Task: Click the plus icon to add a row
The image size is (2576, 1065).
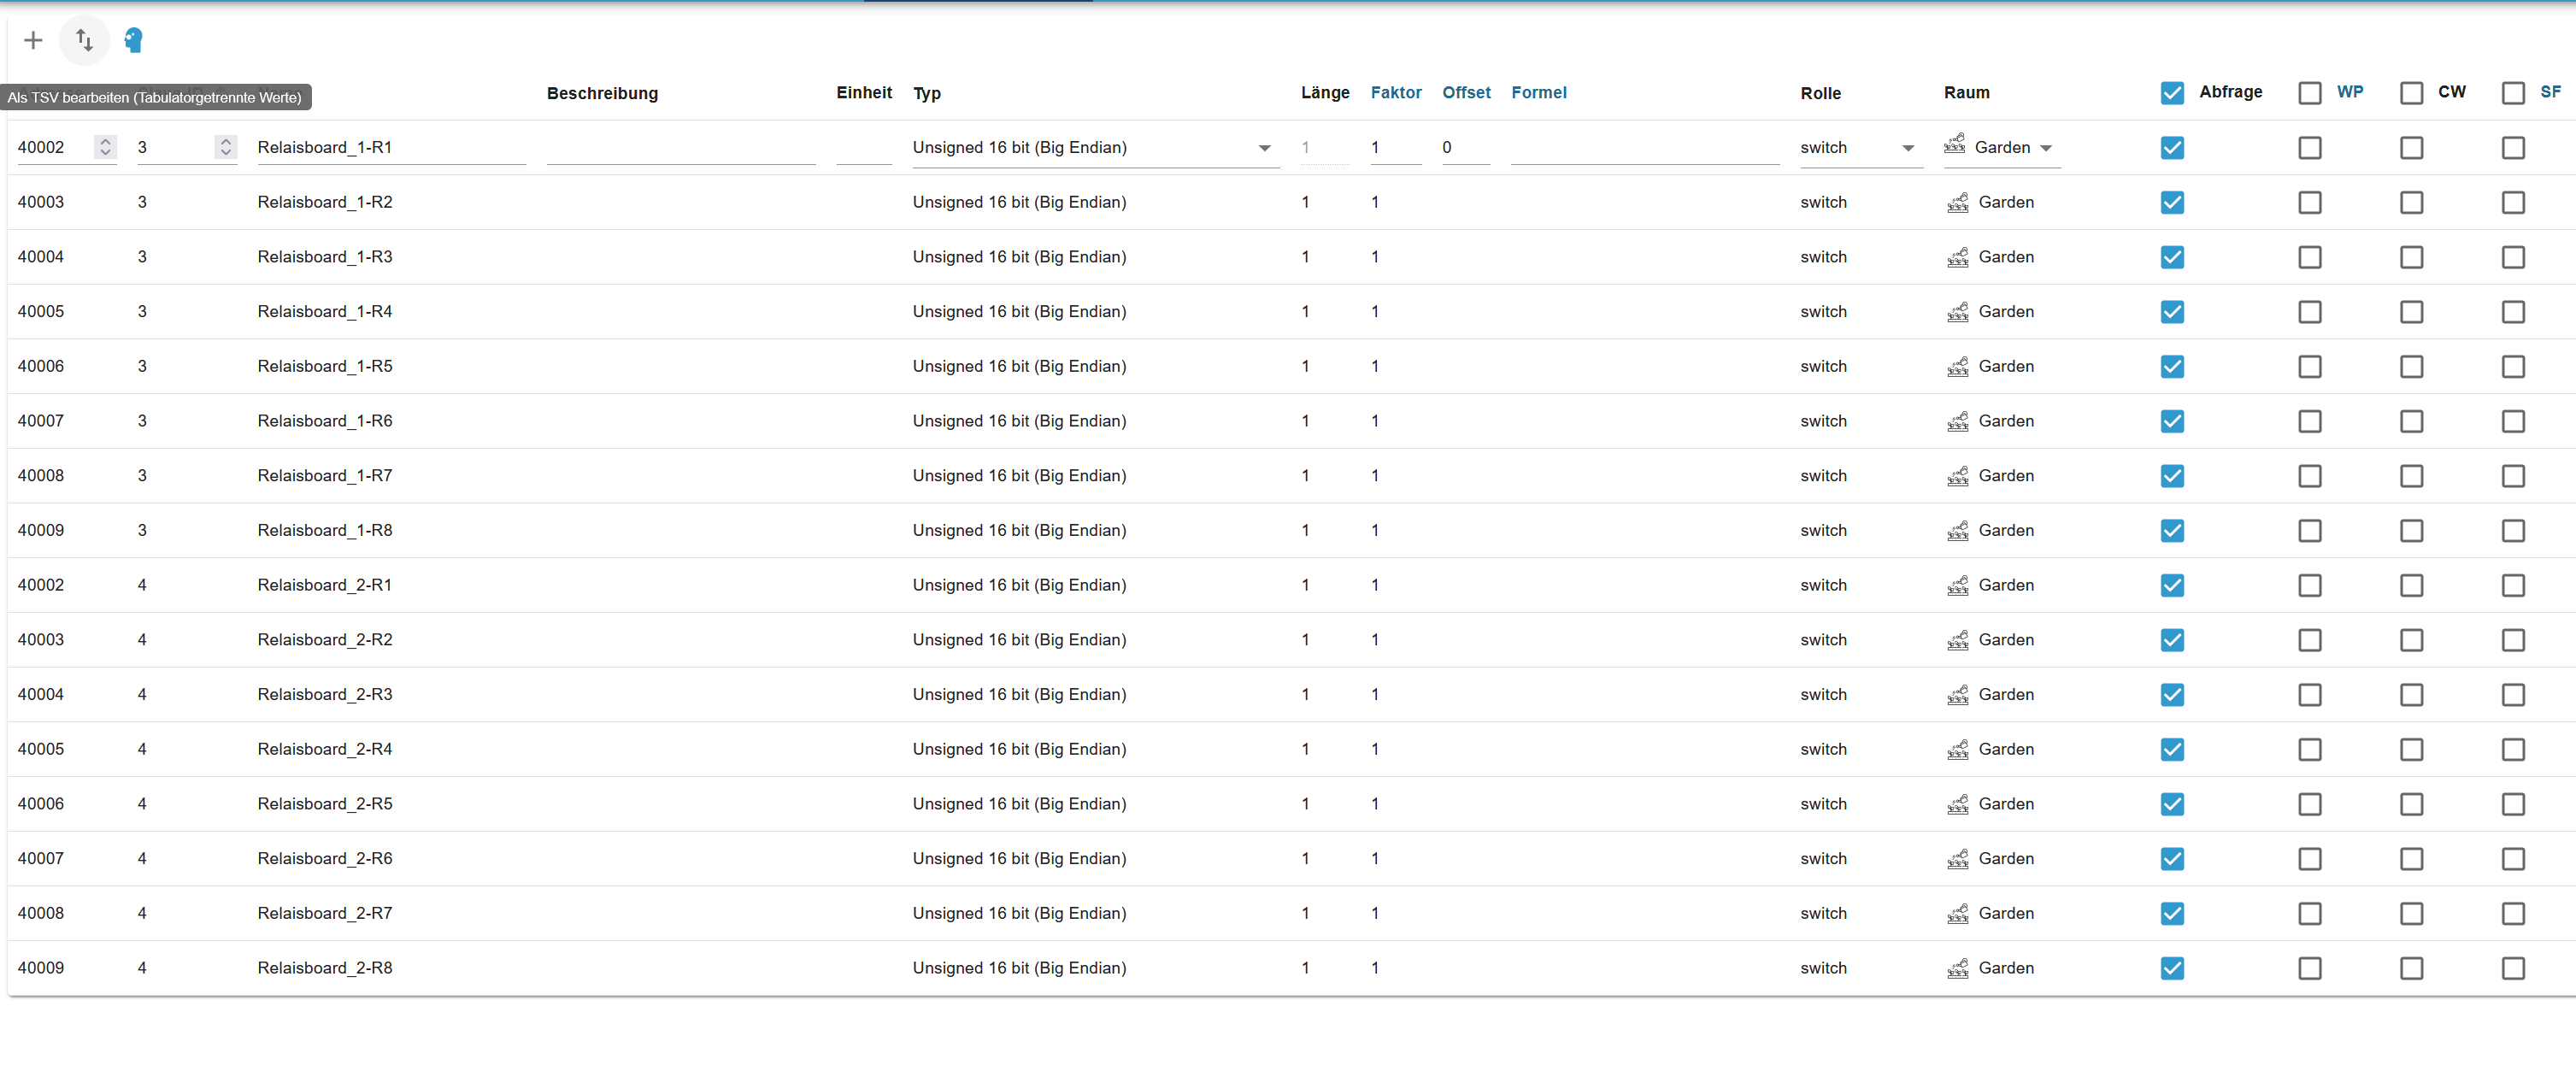Action: [x=33, y=40]
